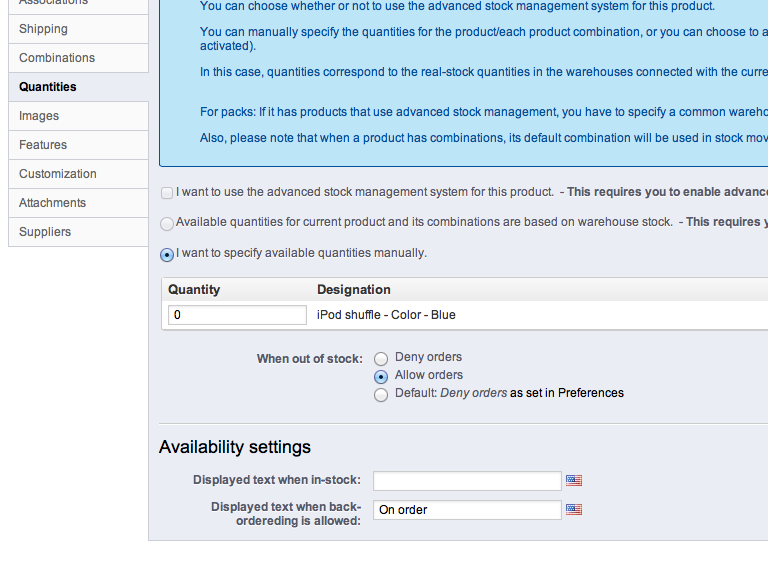Click the flag icon beside back-ordering text
The height and width of the screenshot is (565, 768).
point(574,510)
